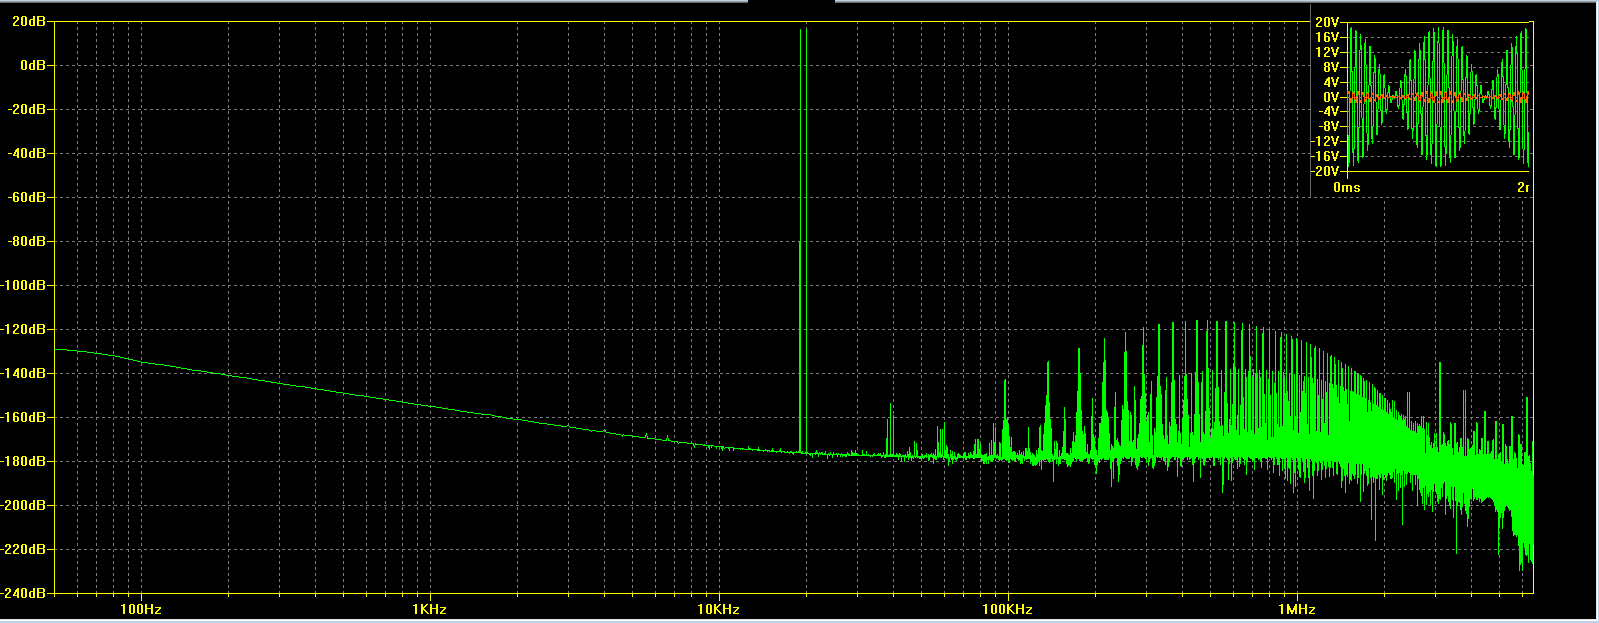The height and width of the screenshot is (623, 1599).
Task: Click the positive 20V label in the inset
Action: (1328, 22)
